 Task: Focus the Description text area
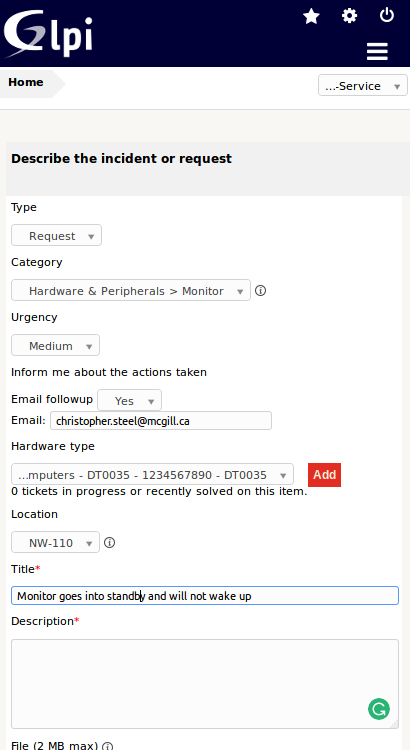point(205,684)
